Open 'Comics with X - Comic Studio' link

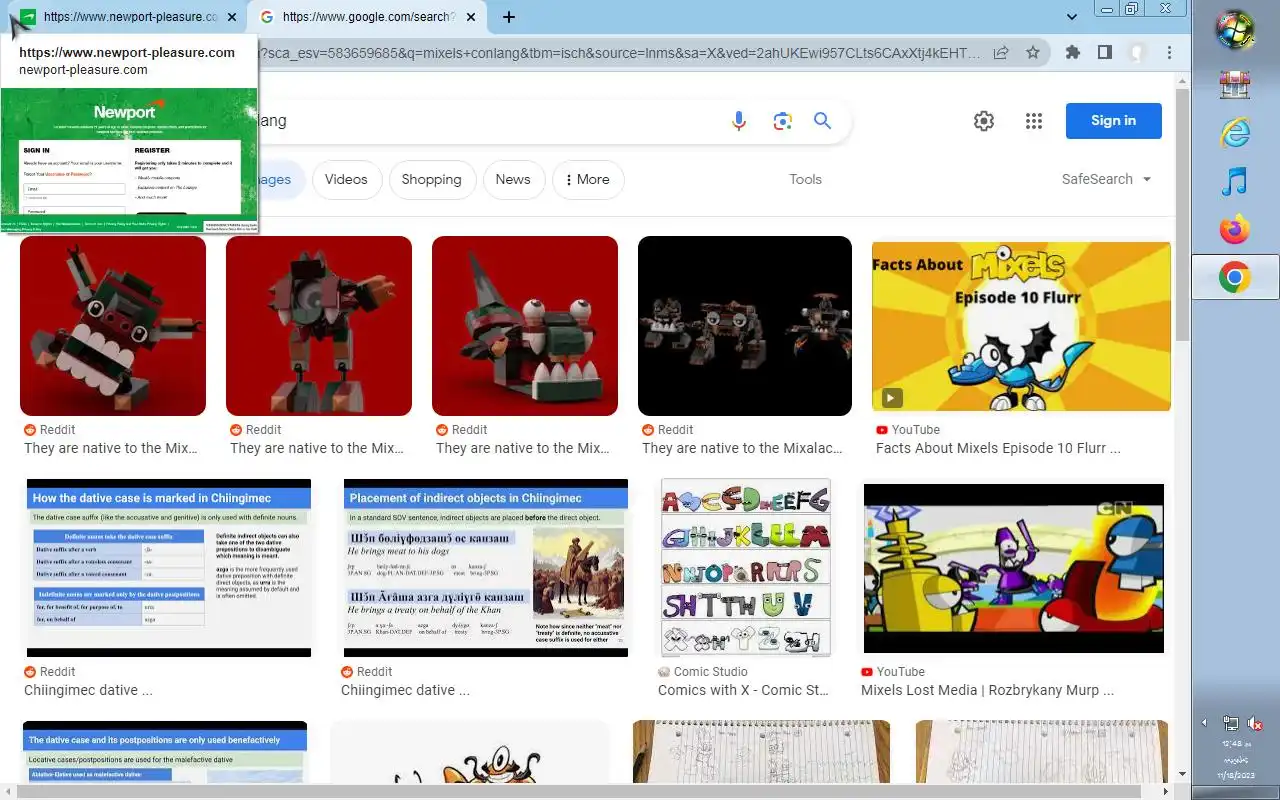tap(743, 690)
